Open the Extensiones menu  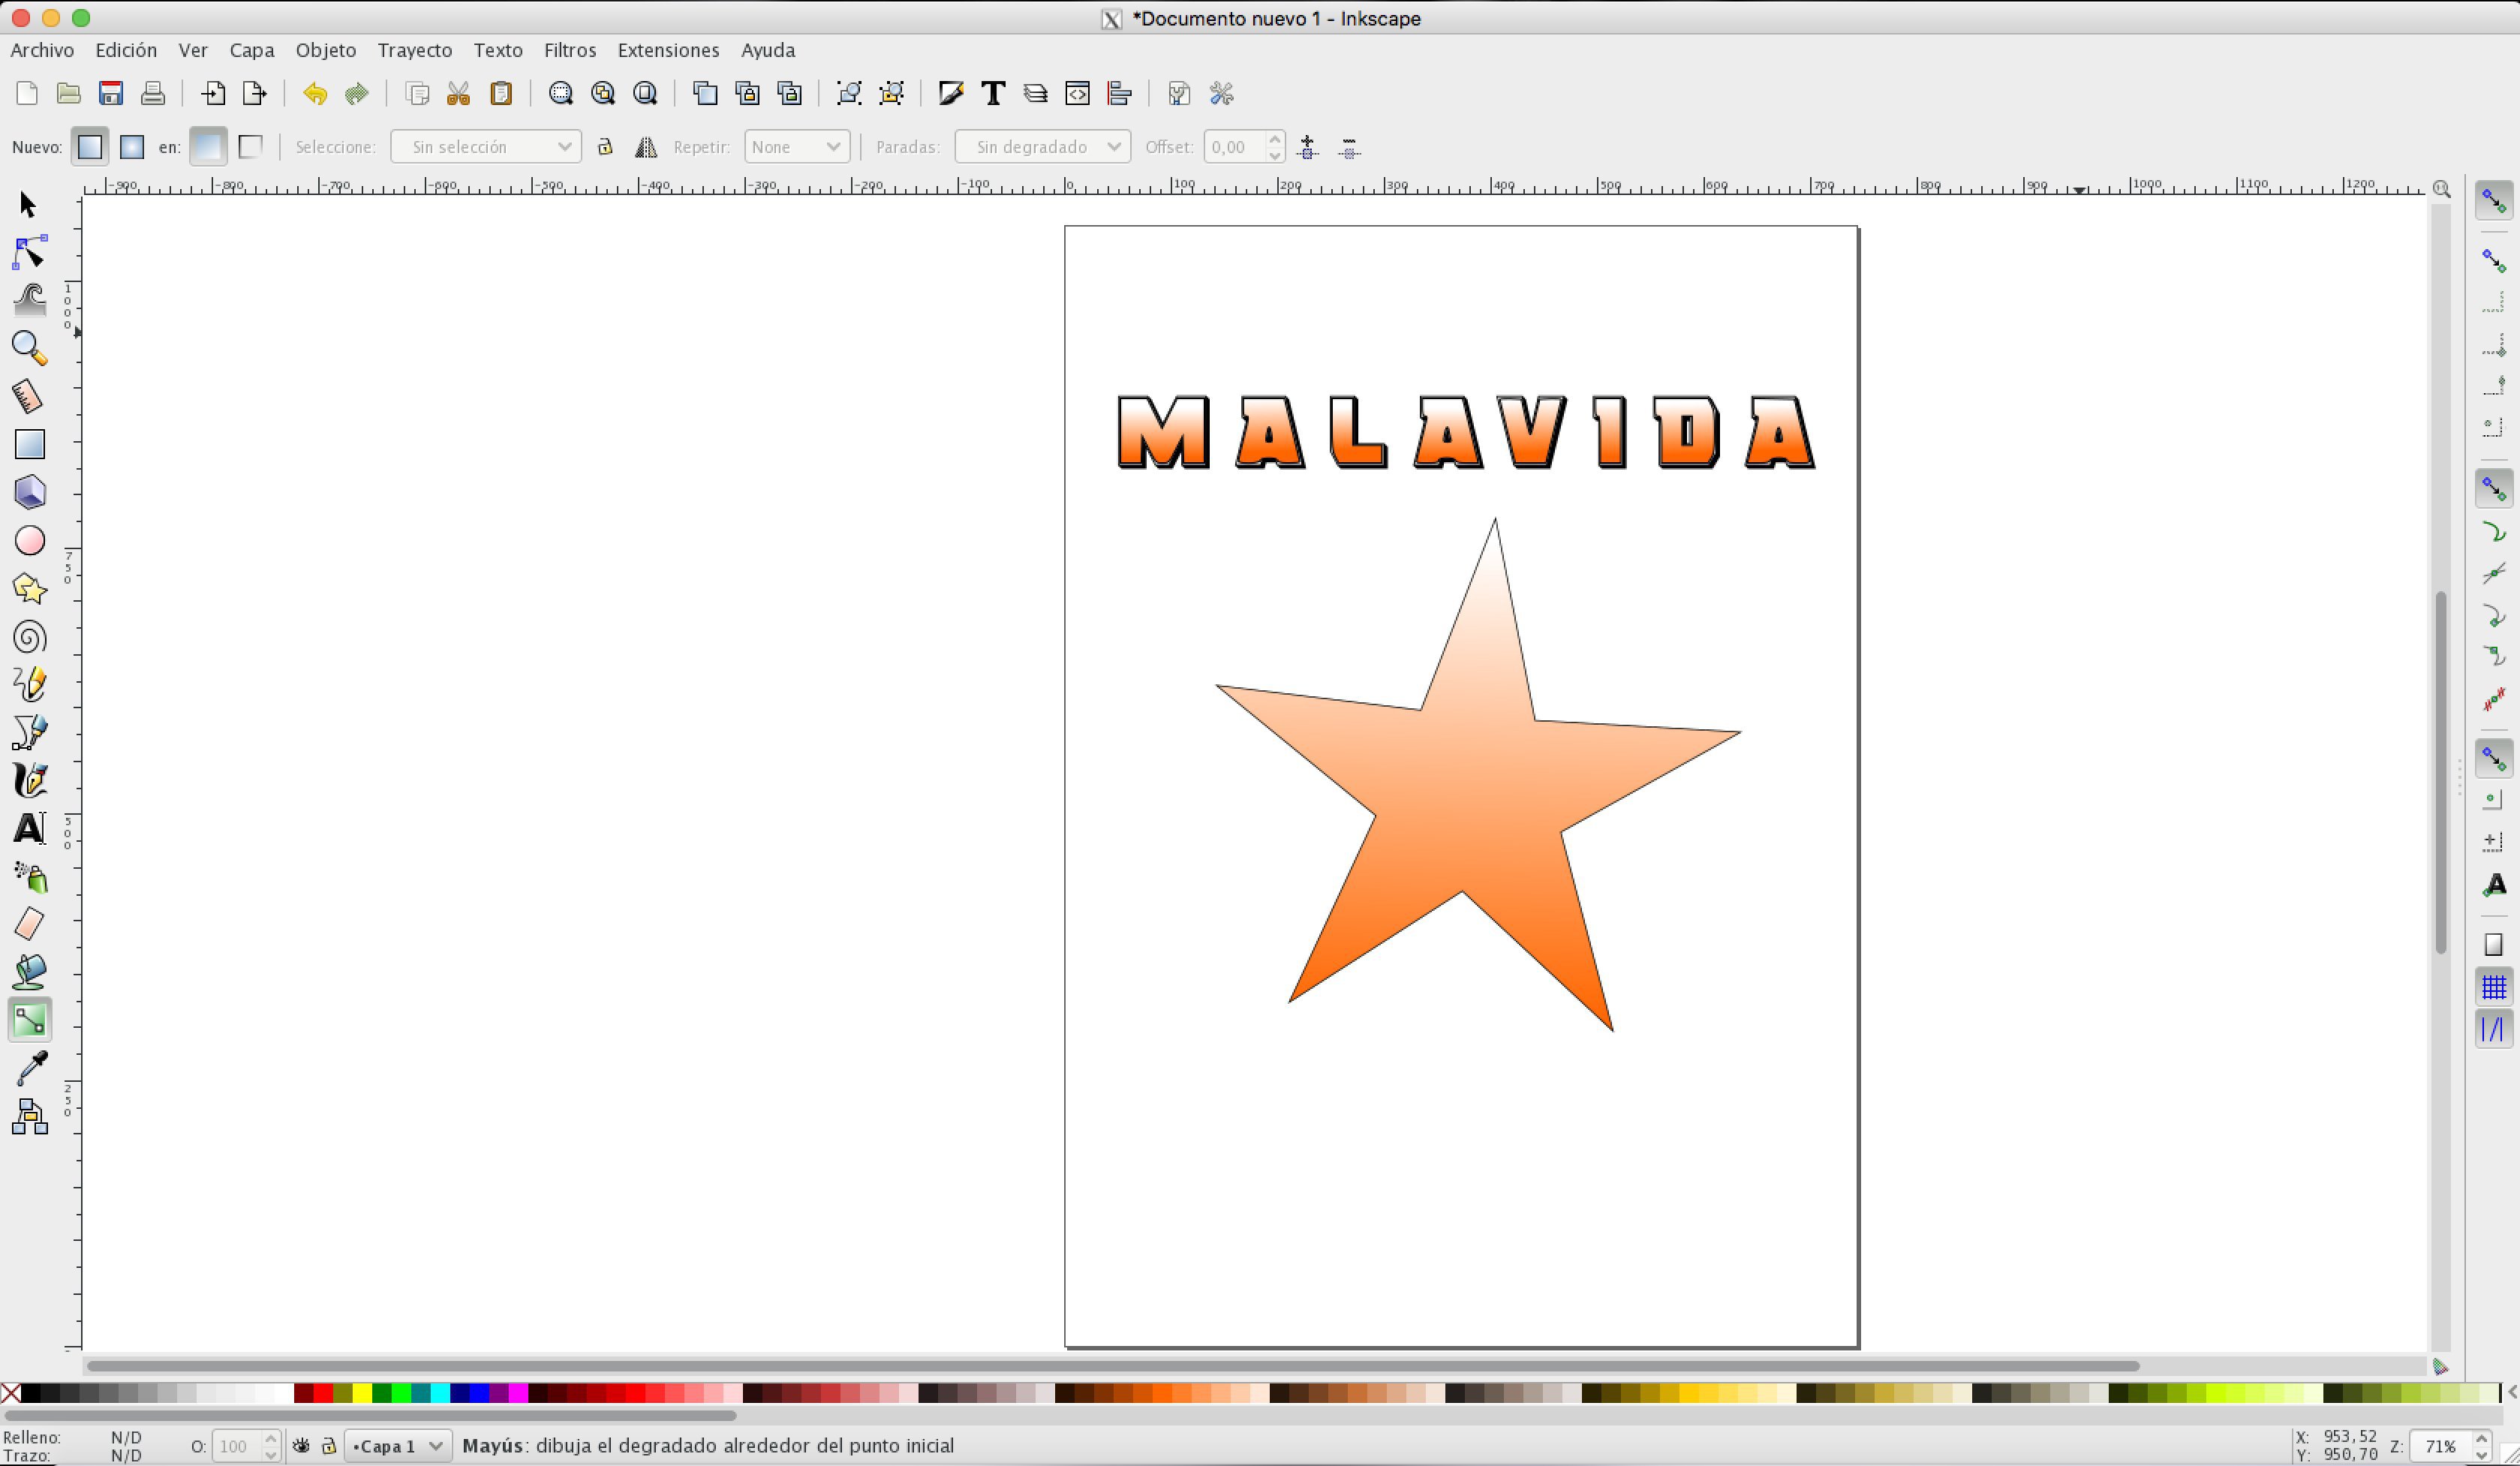click(667, 50)
